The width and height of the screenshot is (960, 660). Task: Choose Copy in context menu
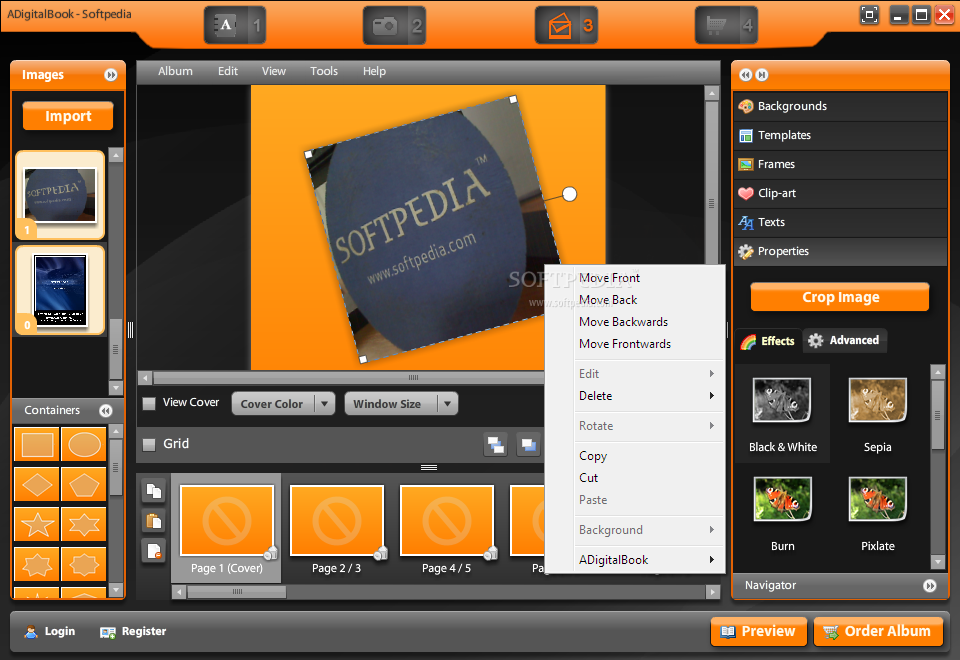[x=635, y=456]
